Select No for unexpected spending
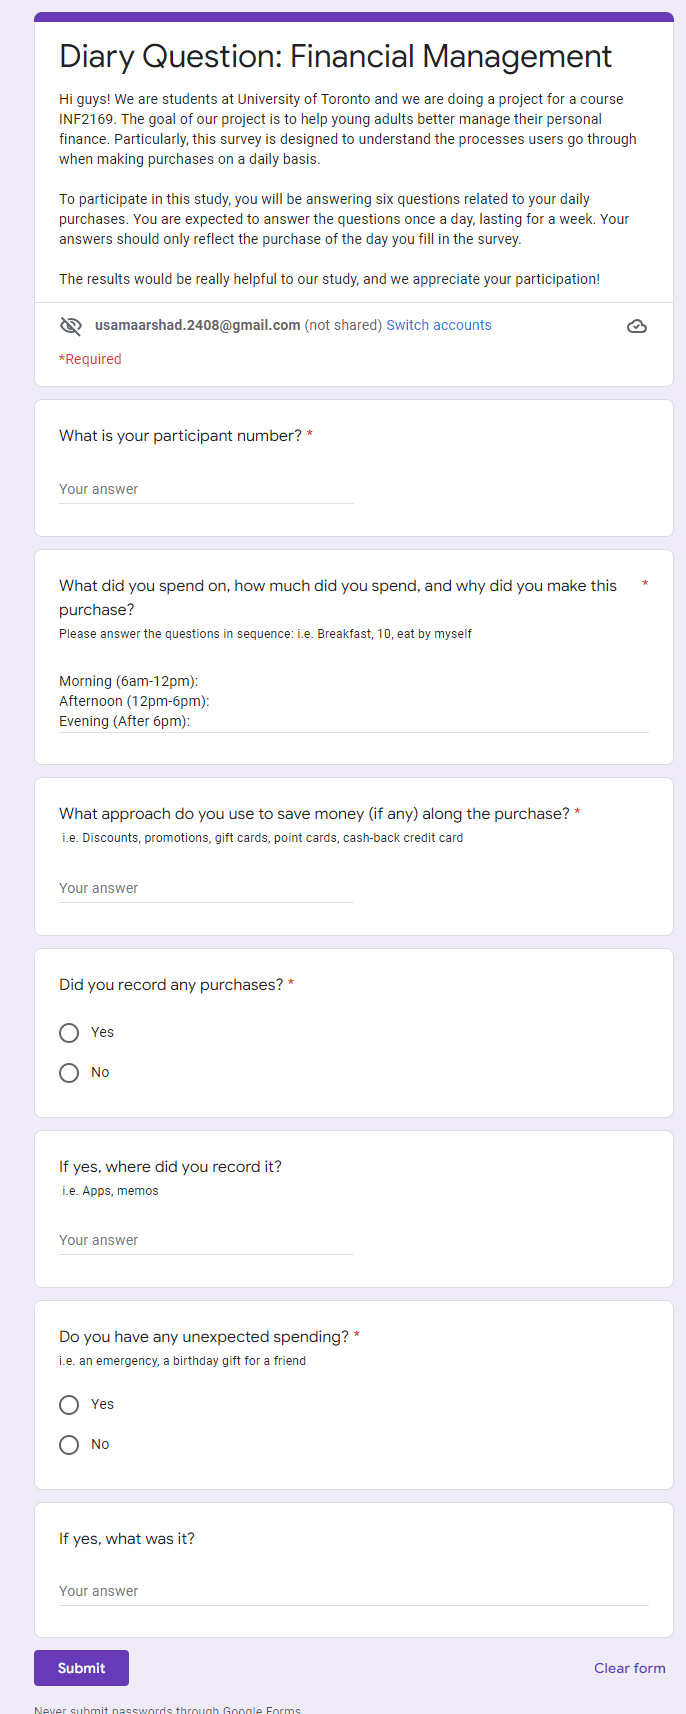 pyautogui.click(x=69, y=1445)
